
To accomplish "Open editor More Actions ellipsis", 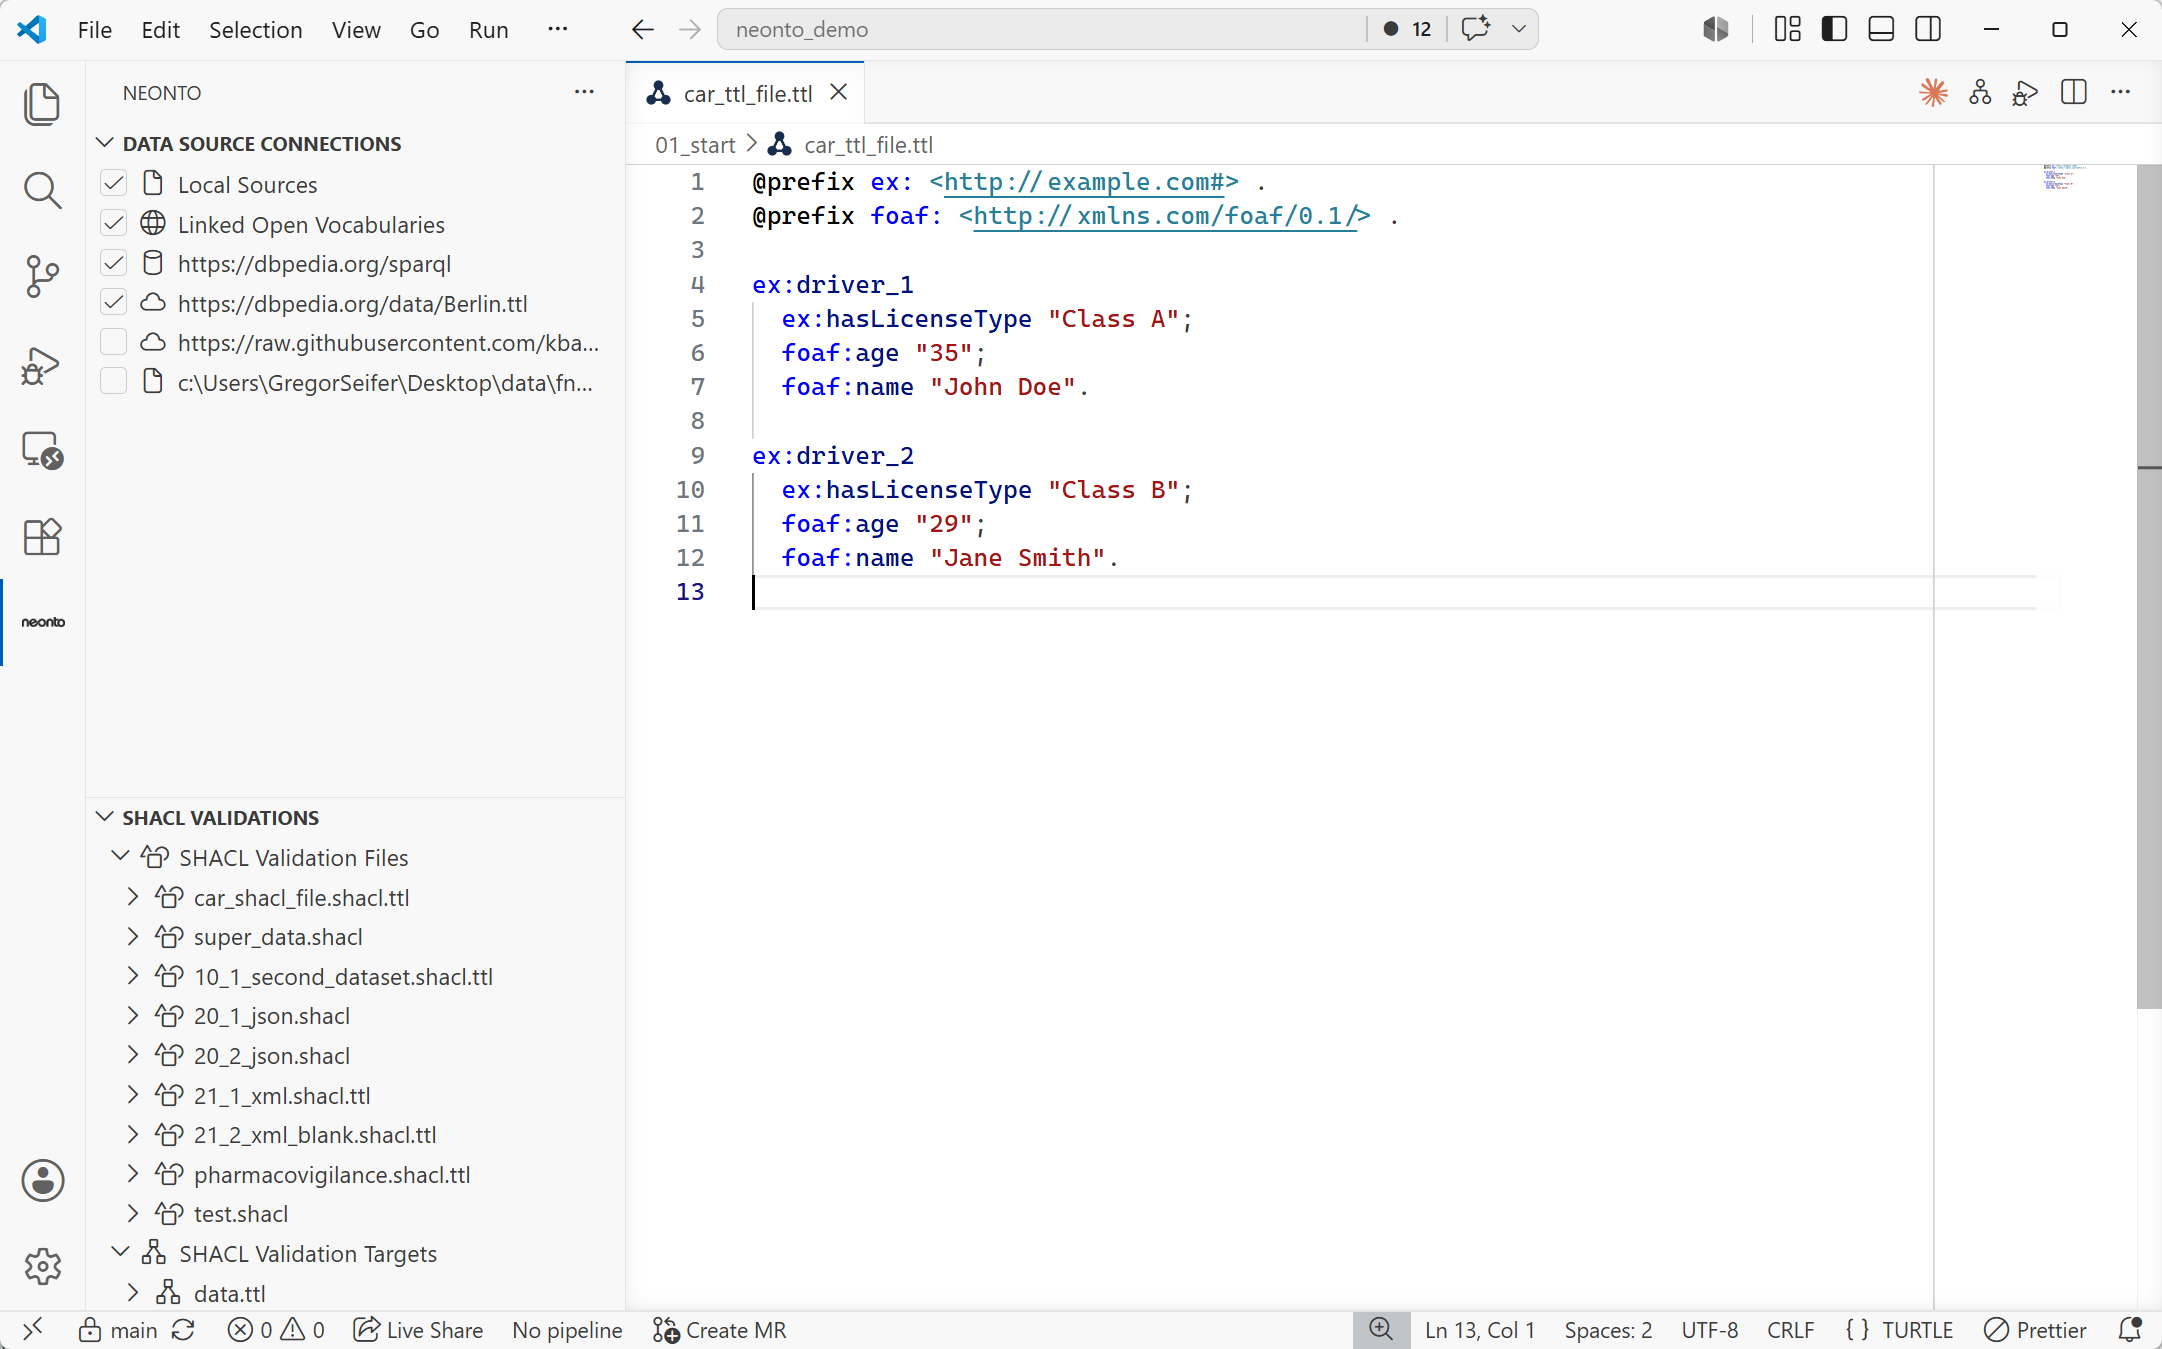I will pos(2120,93).
